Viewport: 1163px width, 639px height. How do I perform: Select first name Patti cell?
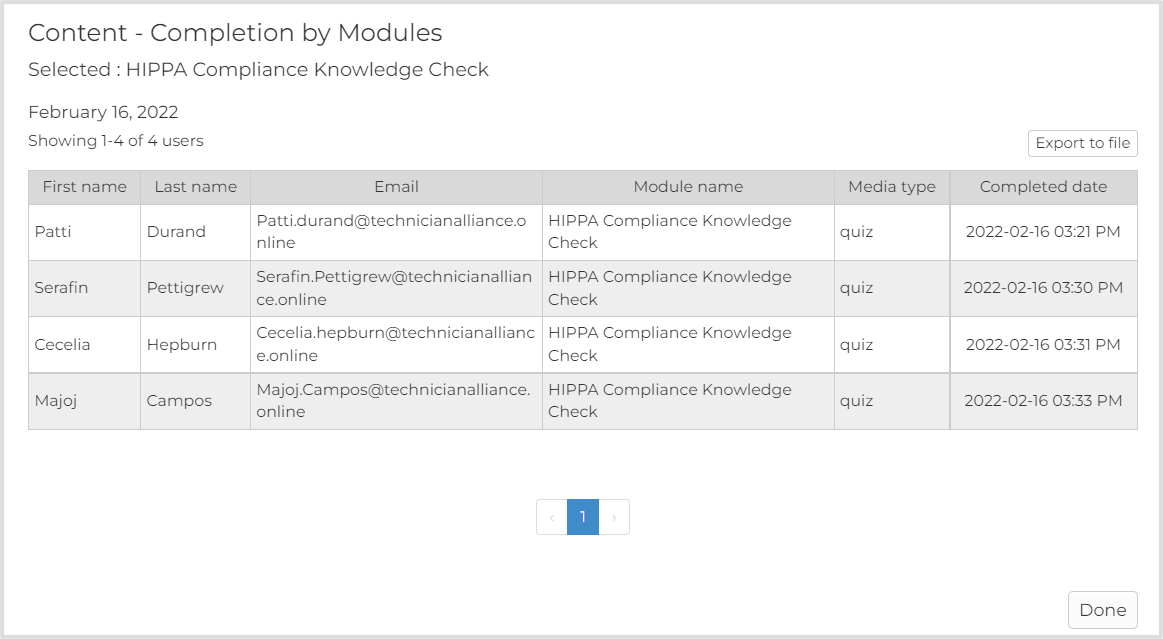[x=85, y=232]
